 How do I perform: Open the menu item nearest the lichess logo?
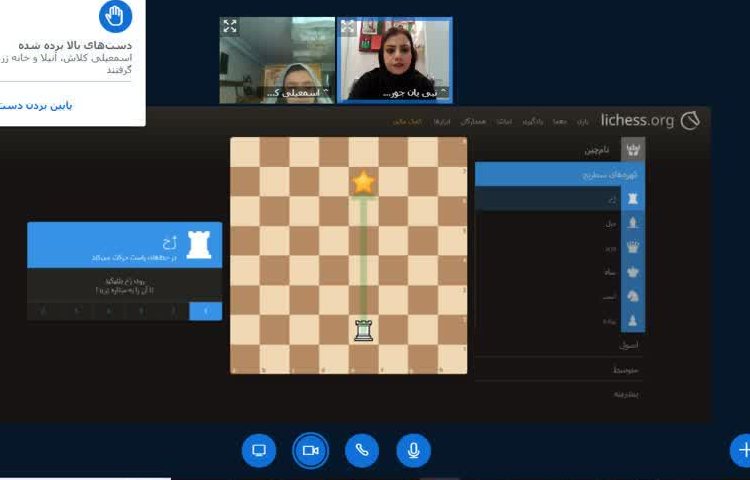(583, 121)
